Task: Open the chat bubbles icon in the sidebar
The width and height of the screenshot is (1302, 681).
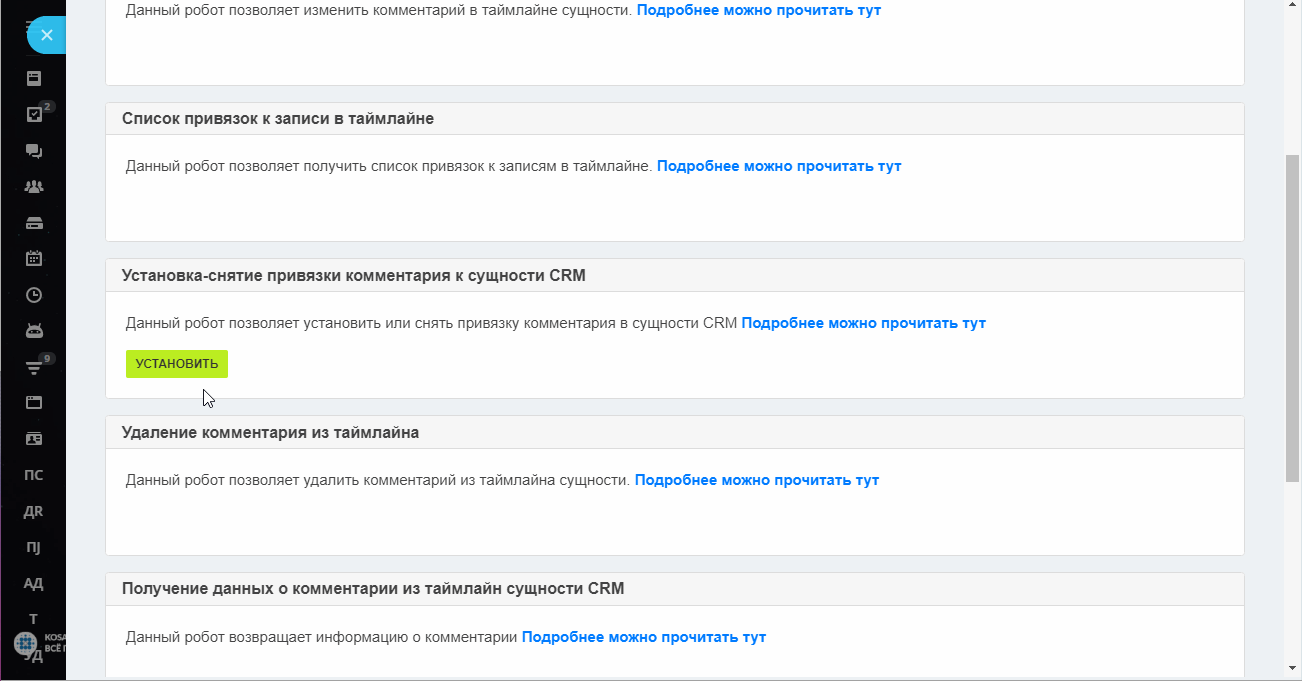Action: pos(34,151)
